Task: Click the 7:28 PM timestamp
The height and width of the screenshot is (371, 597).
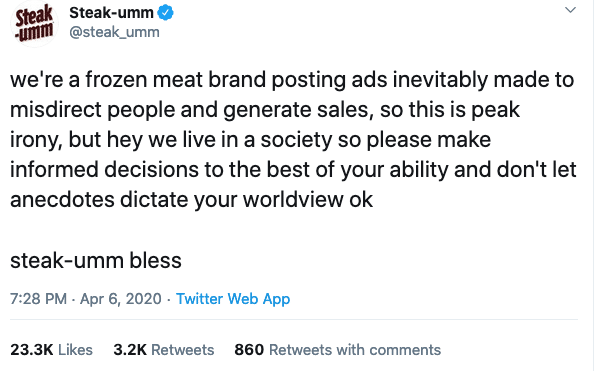Action: 38,299
